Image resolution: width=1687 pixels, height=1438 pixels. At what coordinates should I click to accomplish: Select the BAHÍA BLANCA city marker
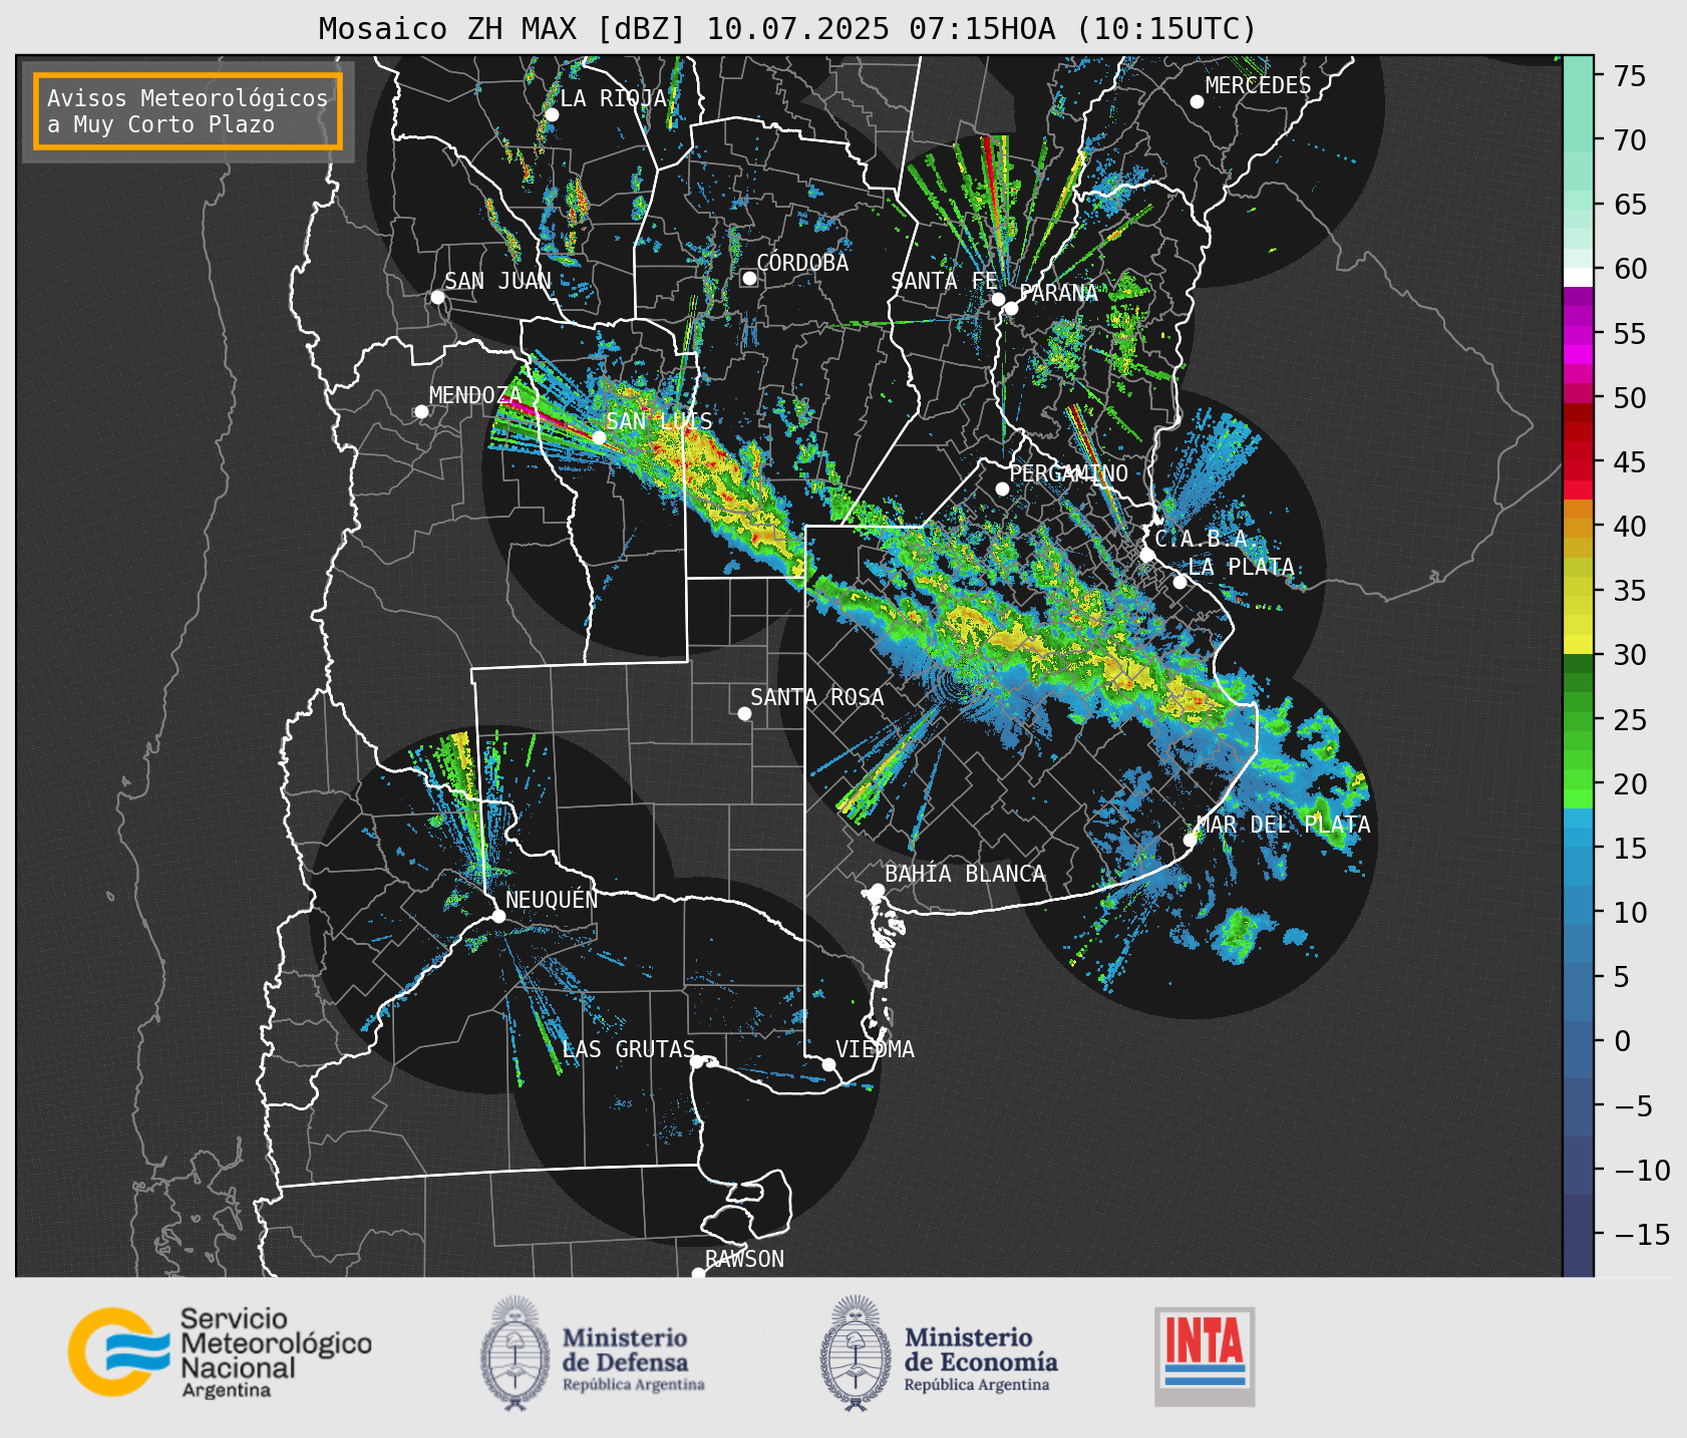[877, 890]
